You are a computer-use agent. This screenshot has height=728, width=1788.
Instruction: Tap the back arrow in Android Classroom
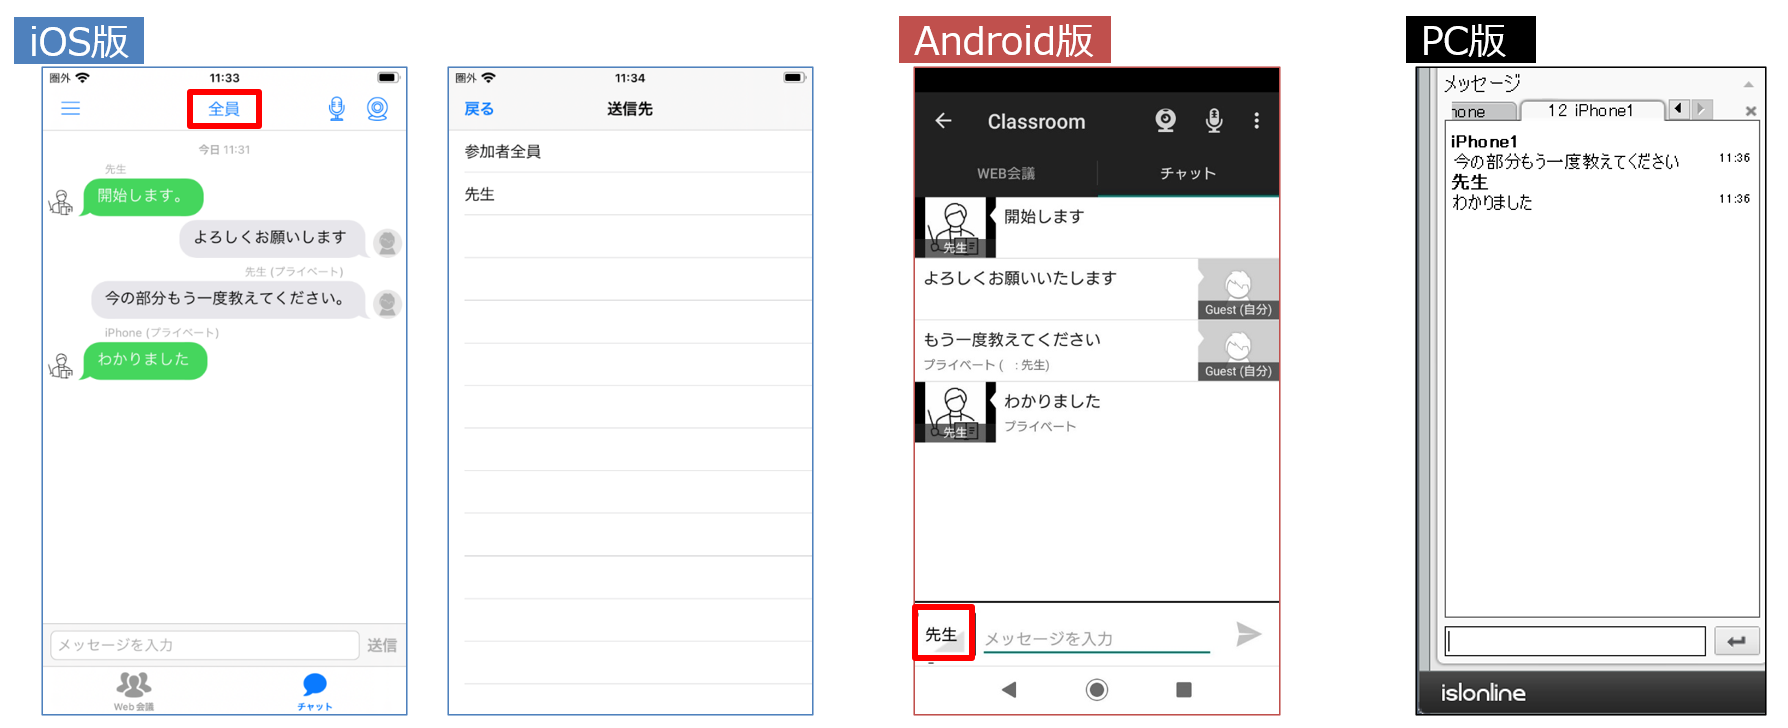pos(943,121)
